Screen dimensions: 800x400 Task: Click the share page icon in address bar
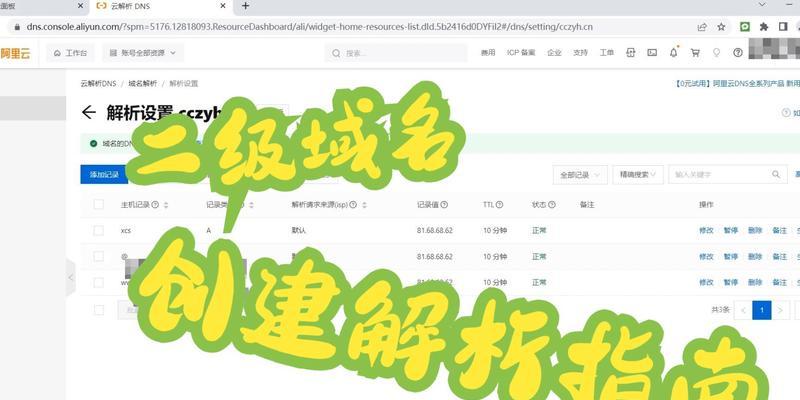703,27
